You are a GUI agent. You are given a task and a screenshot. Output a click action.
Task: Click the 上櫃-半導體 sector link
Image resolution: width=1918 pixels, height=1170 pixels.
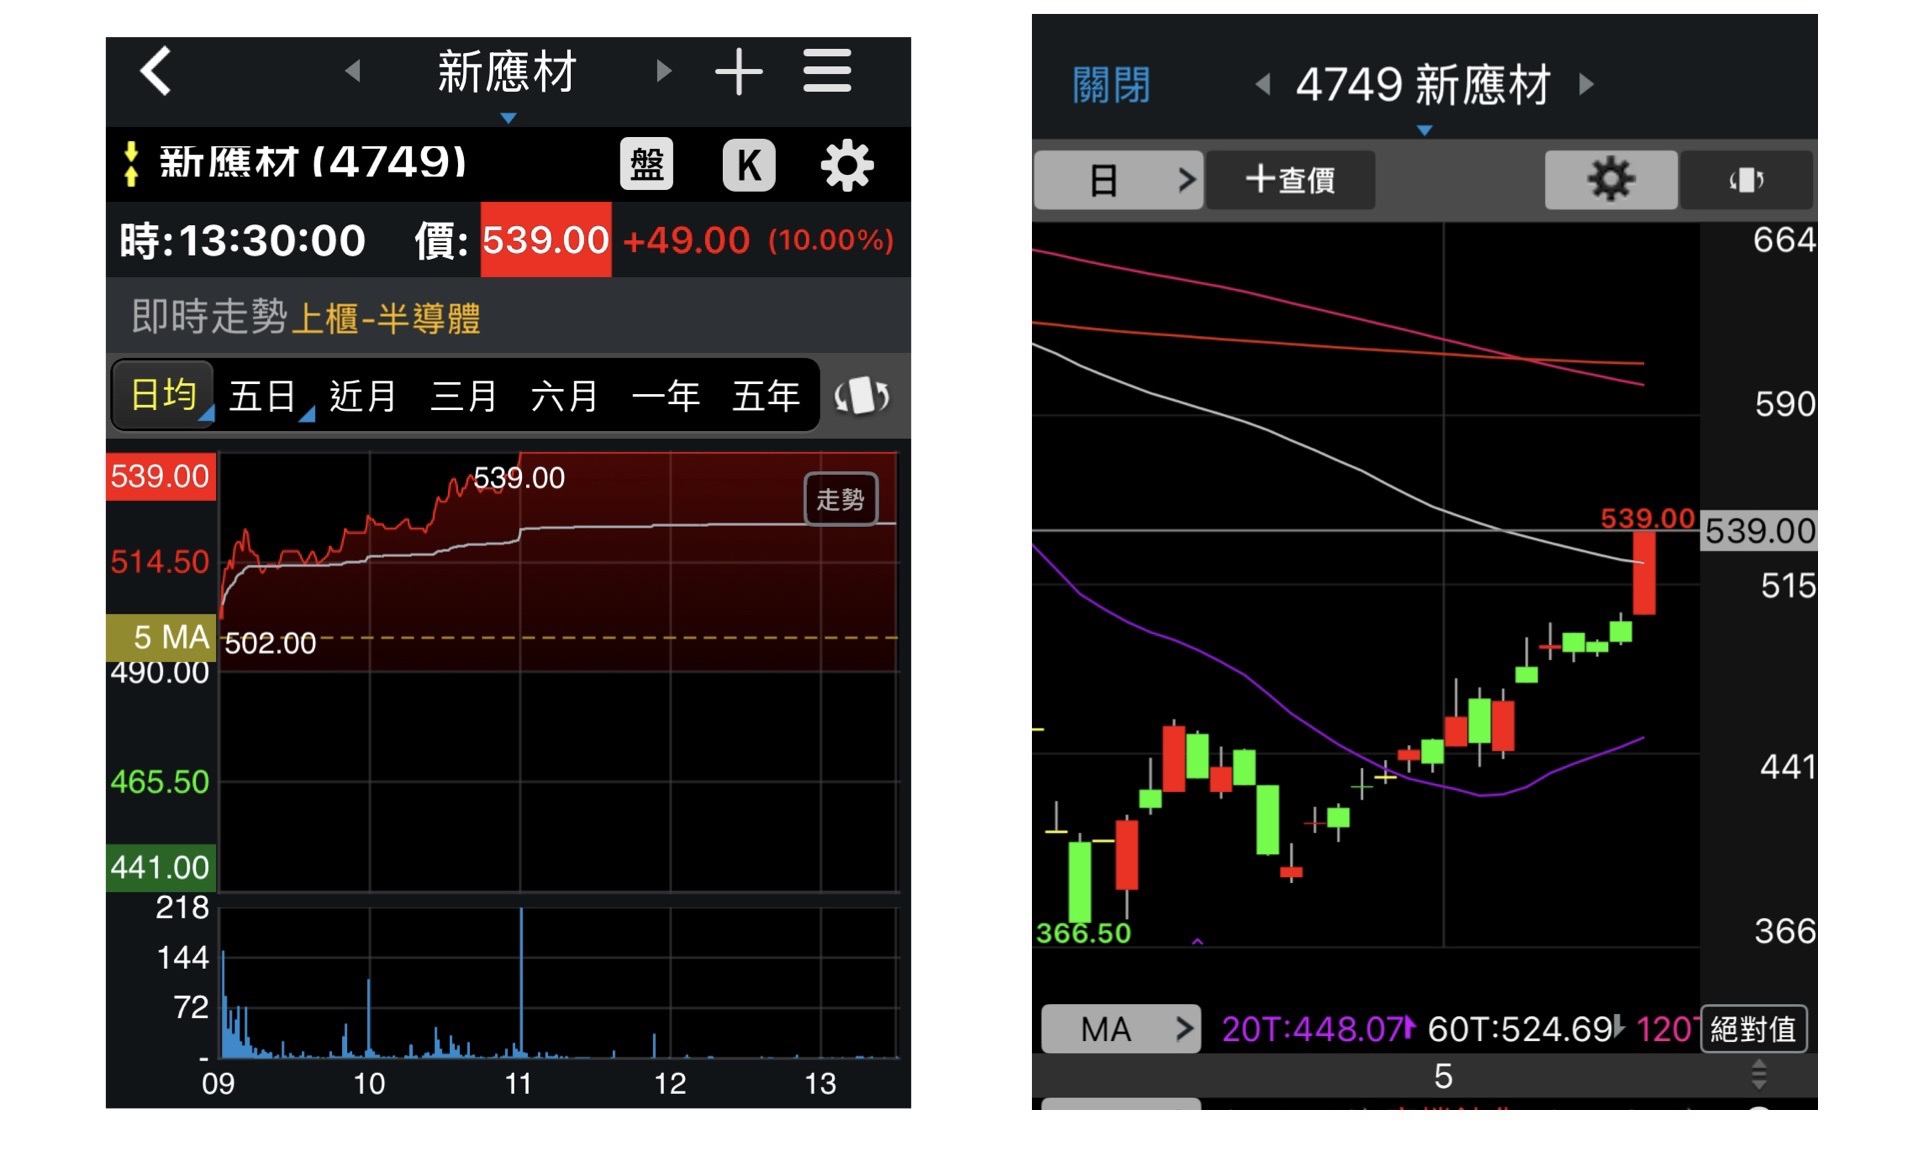point(386,319)
